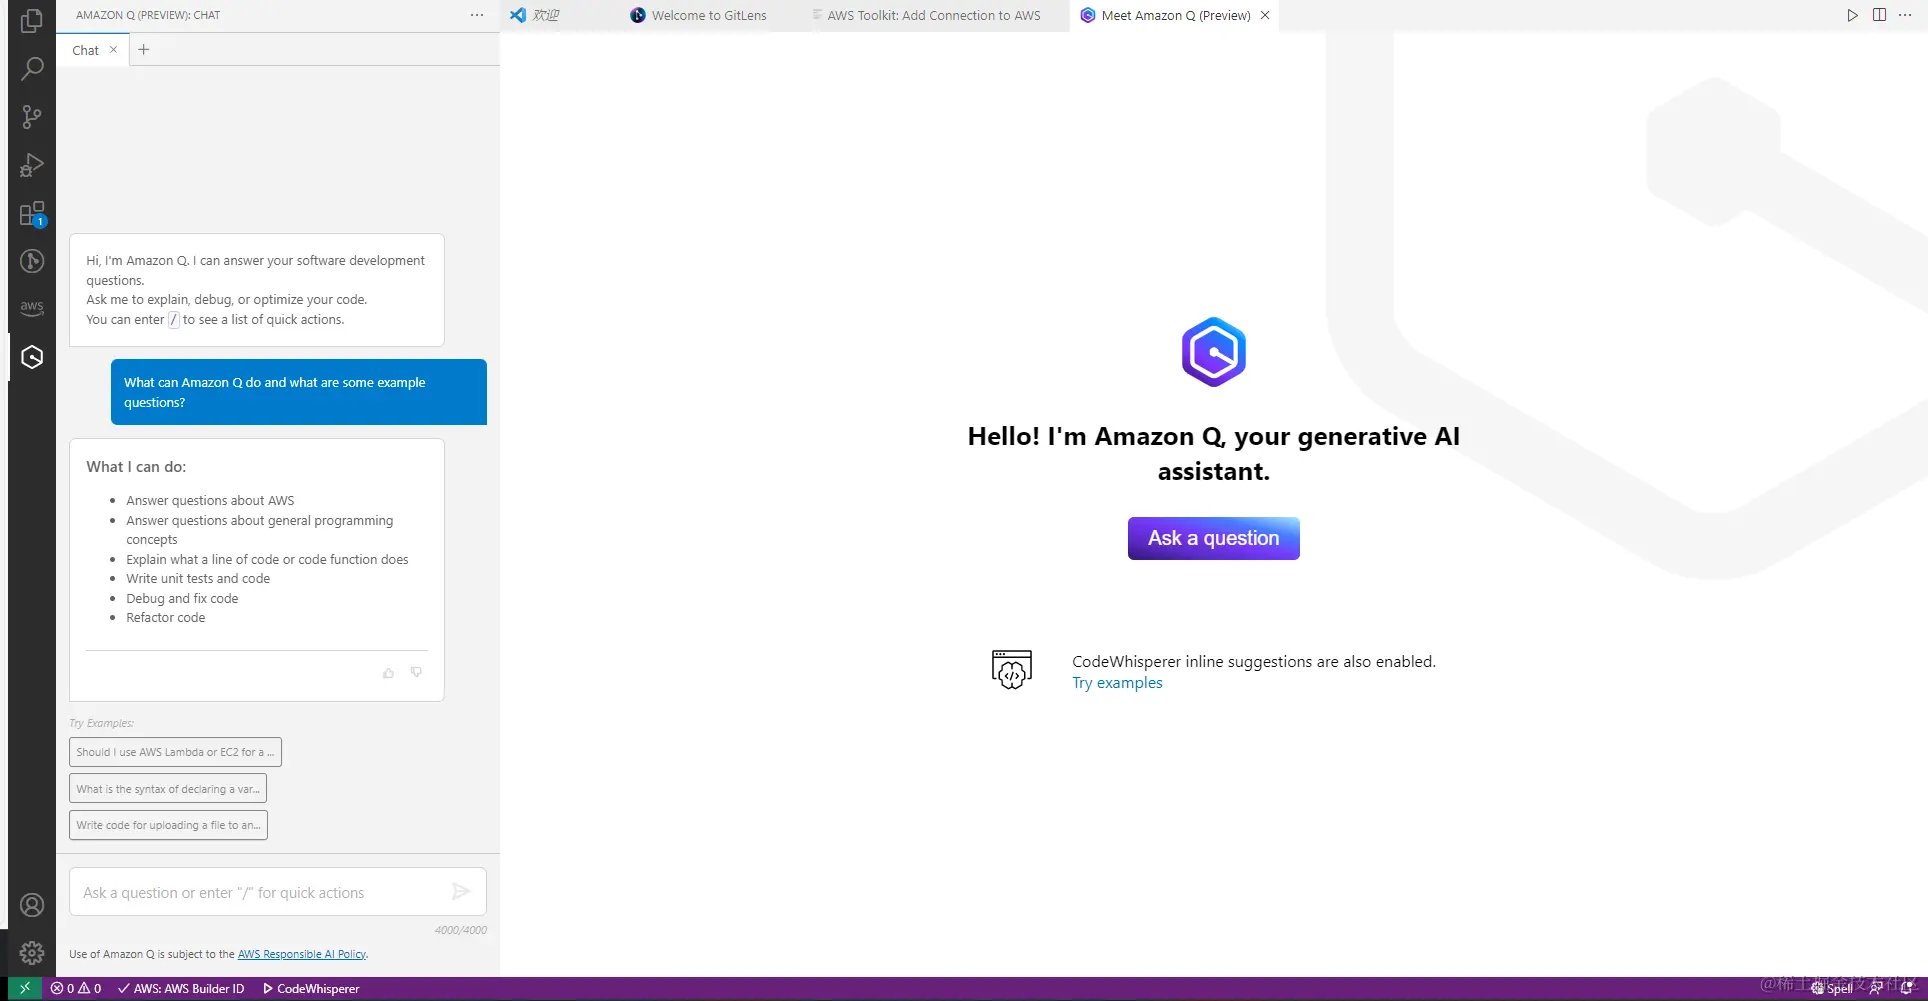Screen dimensions: 1928x1001
Task: Open the Extensions view
Action: click(x=32, y=213)
